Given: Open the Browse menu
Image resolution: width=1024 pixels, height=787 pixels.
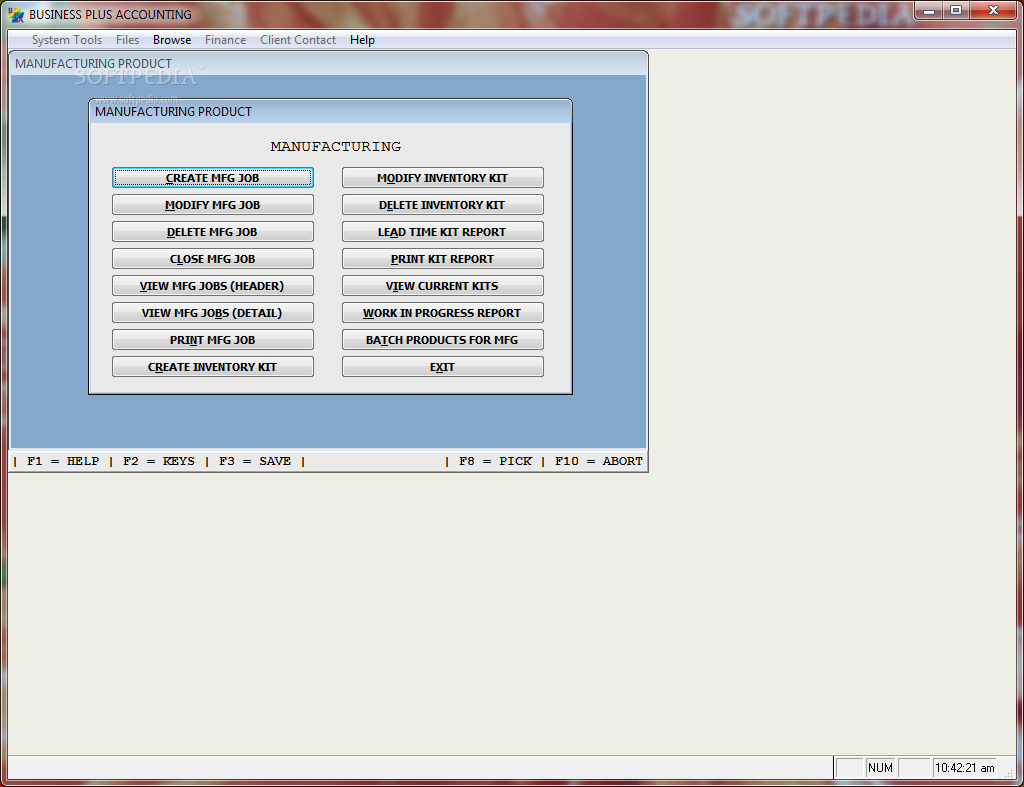Looking at the screenshot, I should (x=172, y=40).
